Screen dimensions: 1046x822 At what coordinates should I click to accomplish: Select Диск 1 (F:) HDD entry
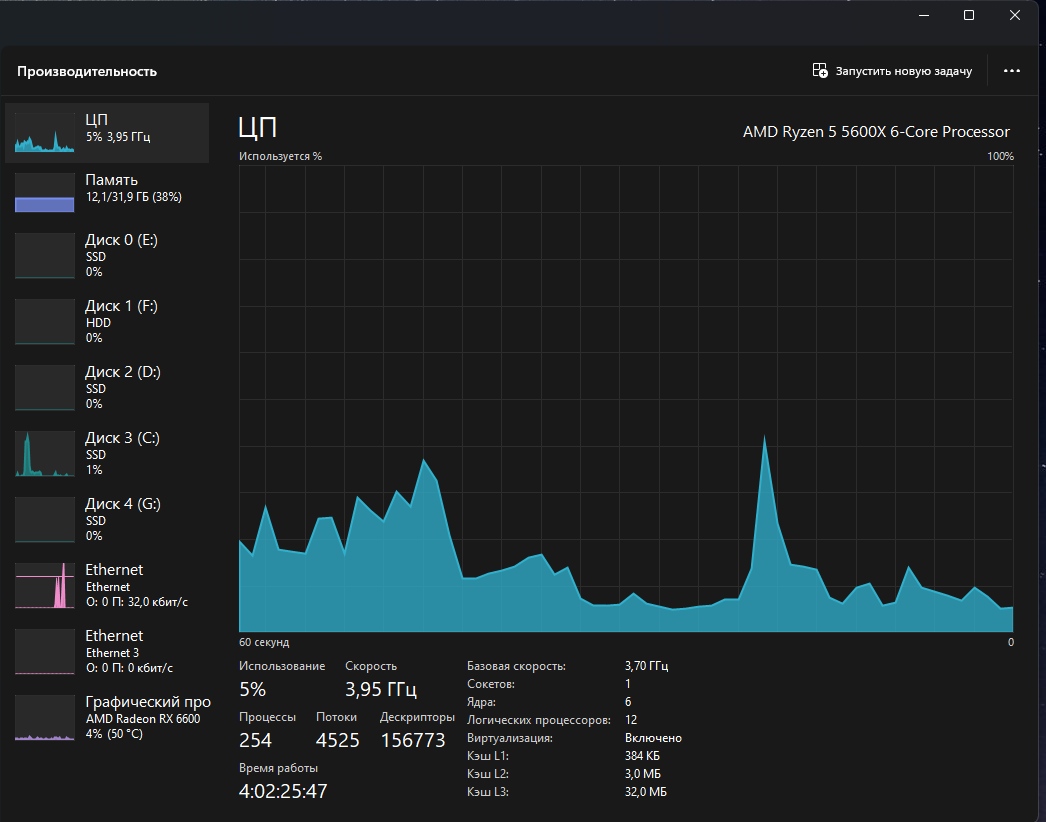[107, 322]
